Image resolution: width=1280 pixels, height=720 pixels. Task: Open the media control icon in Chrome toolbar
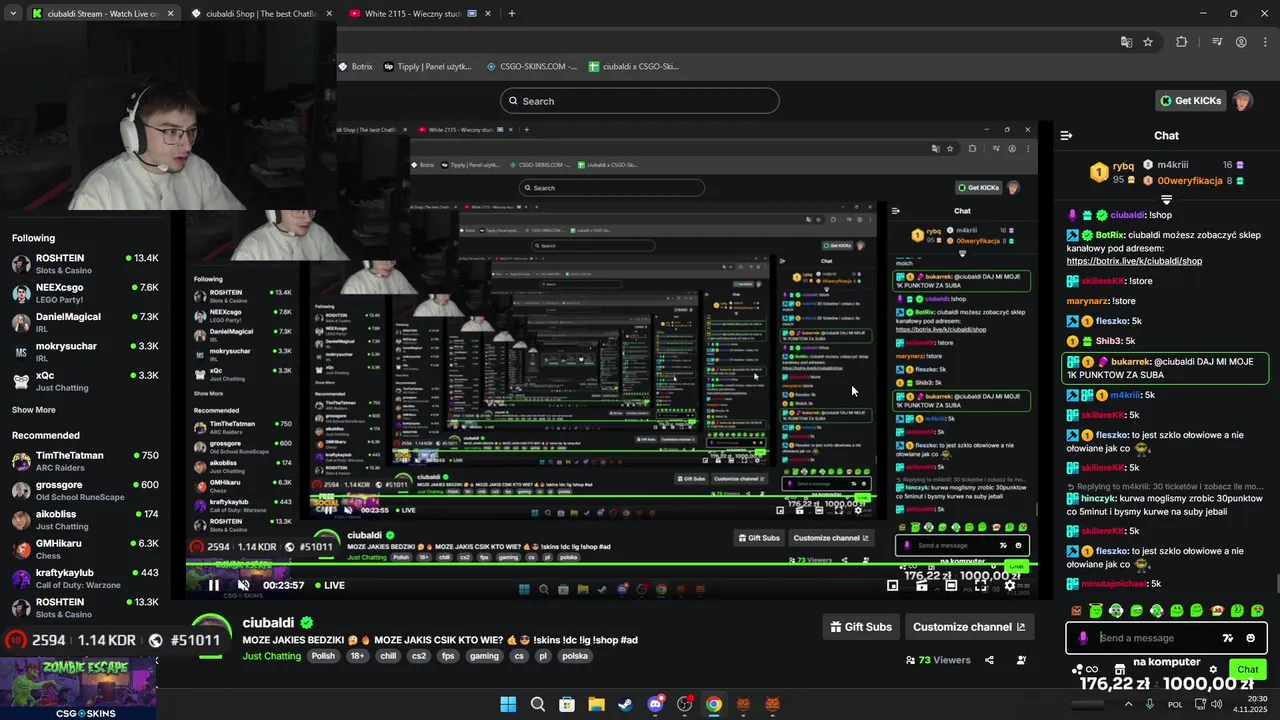pyautogui.click(x=1217, y=42)
